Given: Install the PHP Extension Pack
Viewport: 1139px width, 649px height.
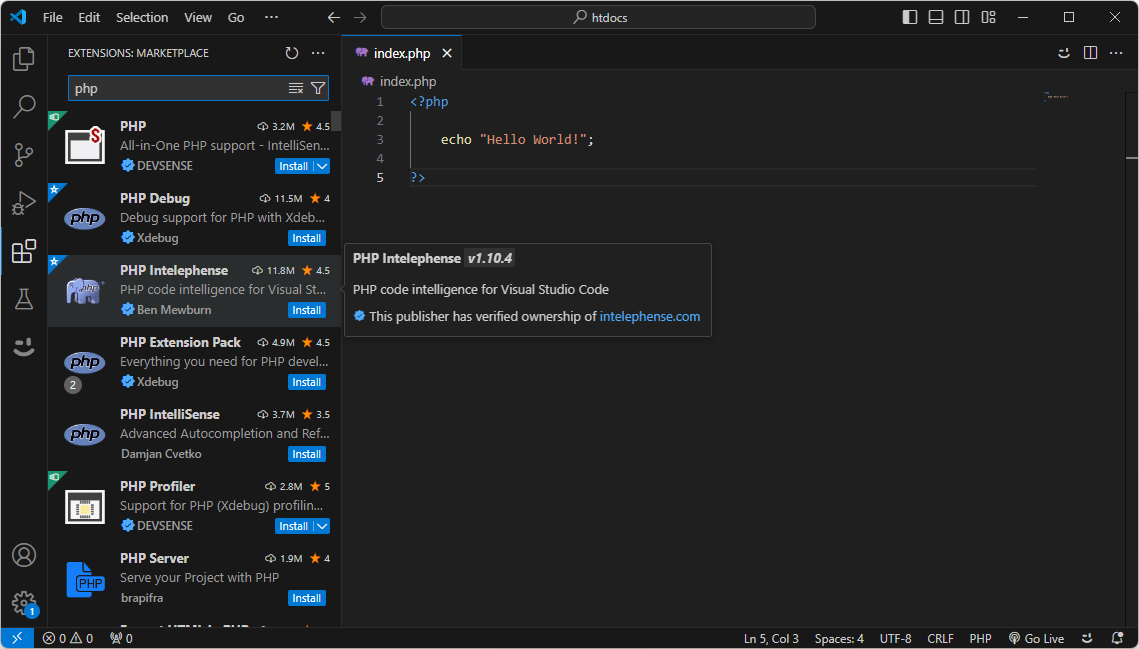Looking at the screenshot, I should (307, 382).
